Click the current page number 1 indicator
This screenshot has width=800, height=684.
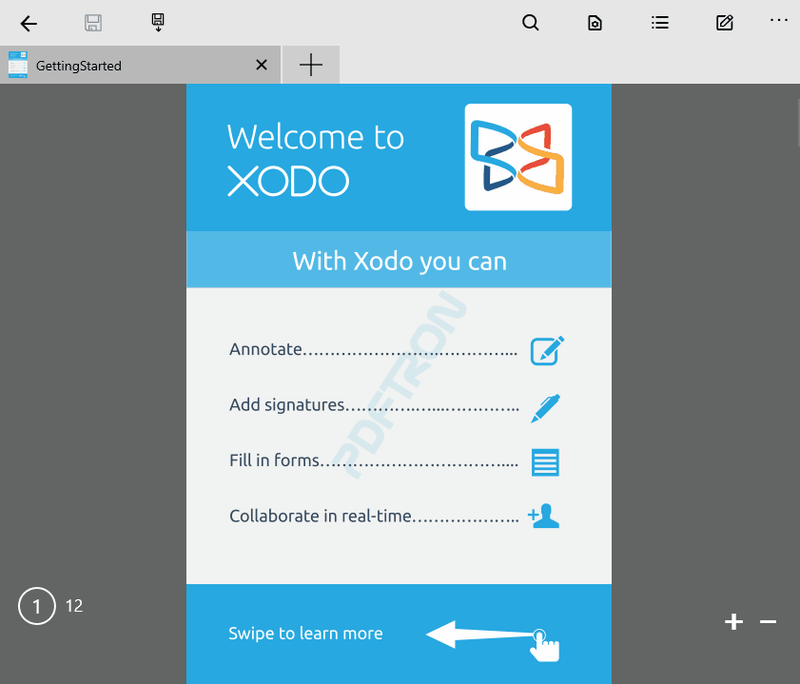37,606
